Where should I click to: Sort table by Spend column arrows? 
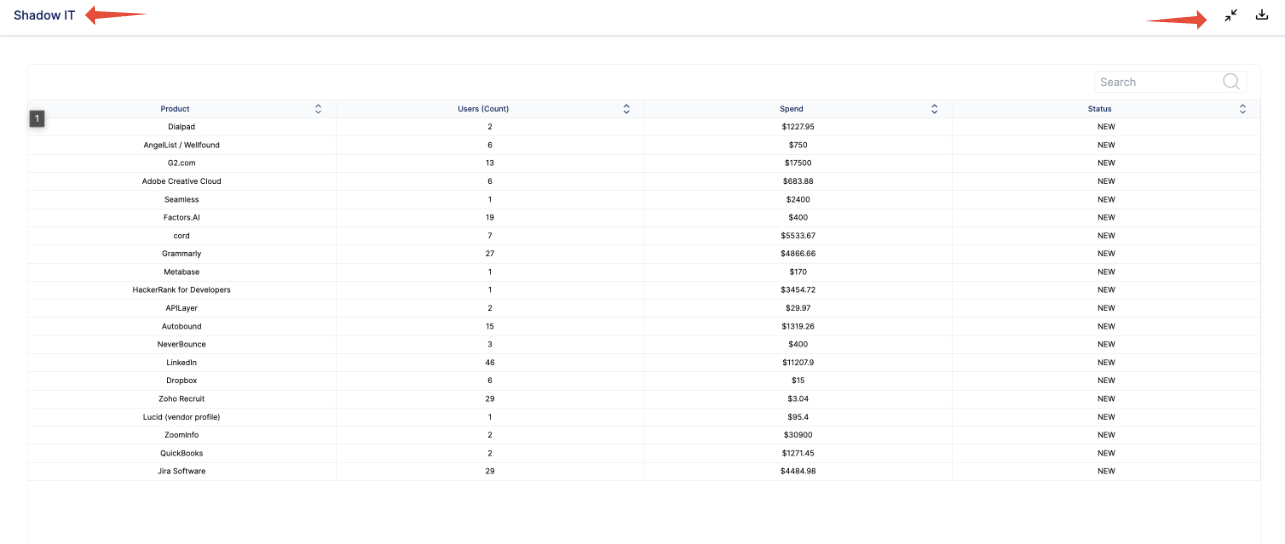pos(934,109)
